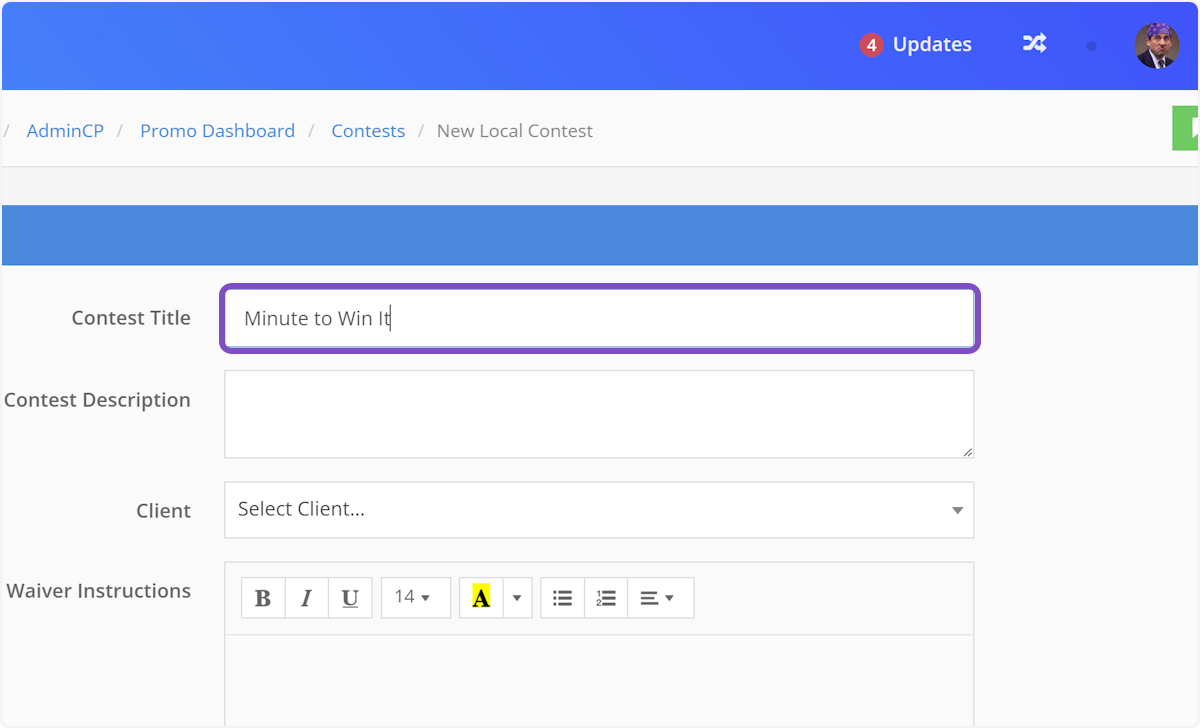Focus the Contest Title input field

(x=598, y=319)
